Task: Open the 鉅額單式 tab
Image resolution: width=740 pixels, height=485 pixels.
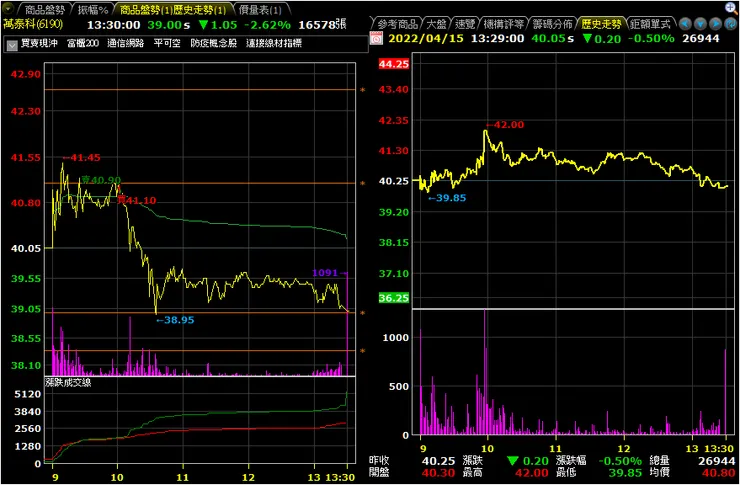Action: pos(650,24)
